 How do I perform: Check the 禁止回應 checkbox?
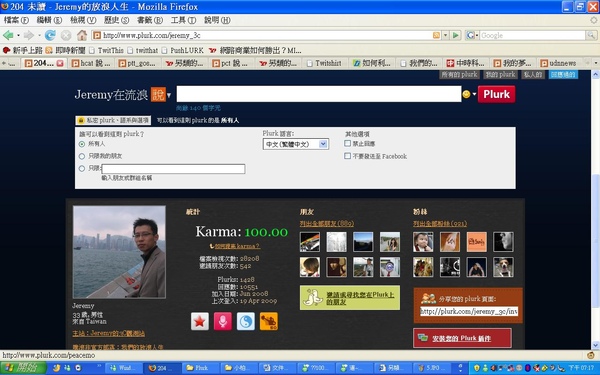347,143
